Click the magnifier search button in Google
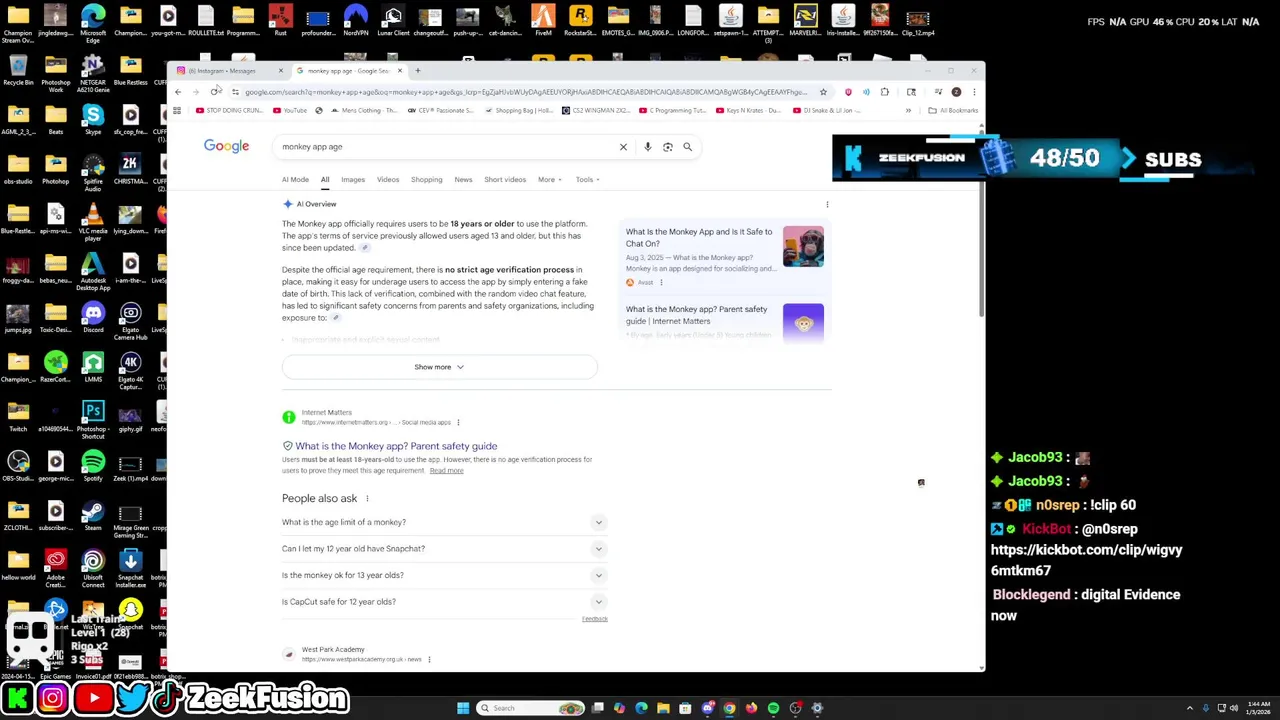This screenshot has width=1280, height=720. tap(687, 147)
